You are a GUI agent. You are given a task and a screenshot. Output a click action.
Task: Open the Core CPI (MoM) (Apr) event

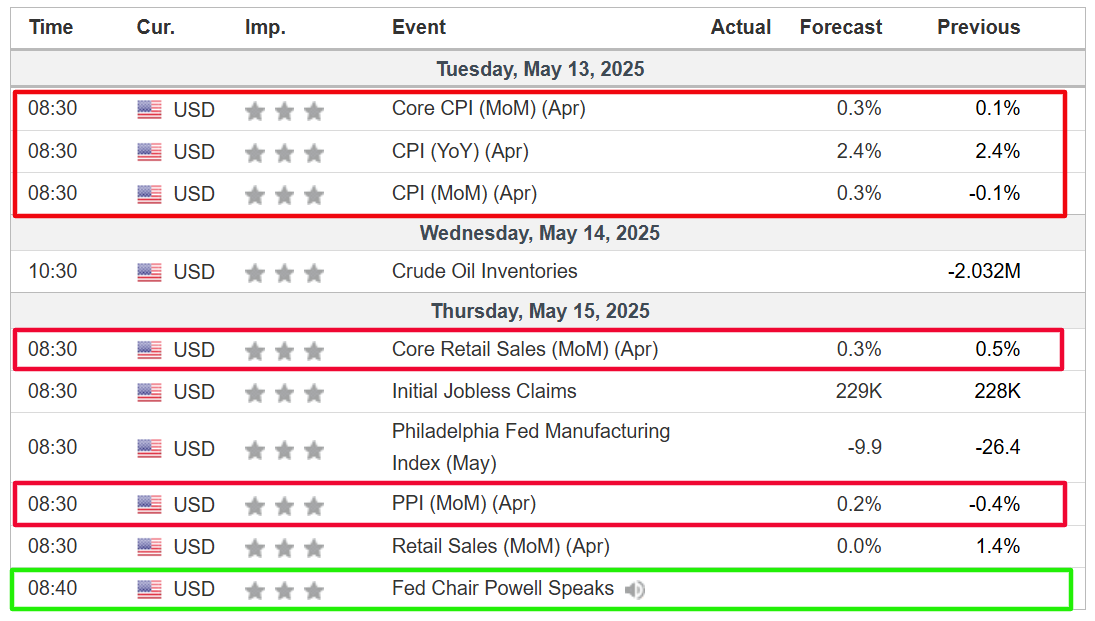point(488,109)
